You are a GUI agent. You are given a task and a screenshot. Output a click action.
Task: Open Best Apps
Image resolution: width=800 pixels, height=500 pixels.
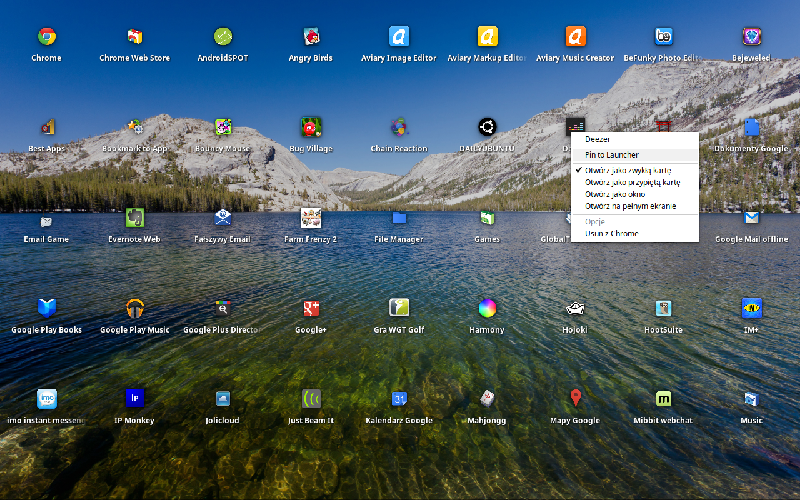click(46, 127)
